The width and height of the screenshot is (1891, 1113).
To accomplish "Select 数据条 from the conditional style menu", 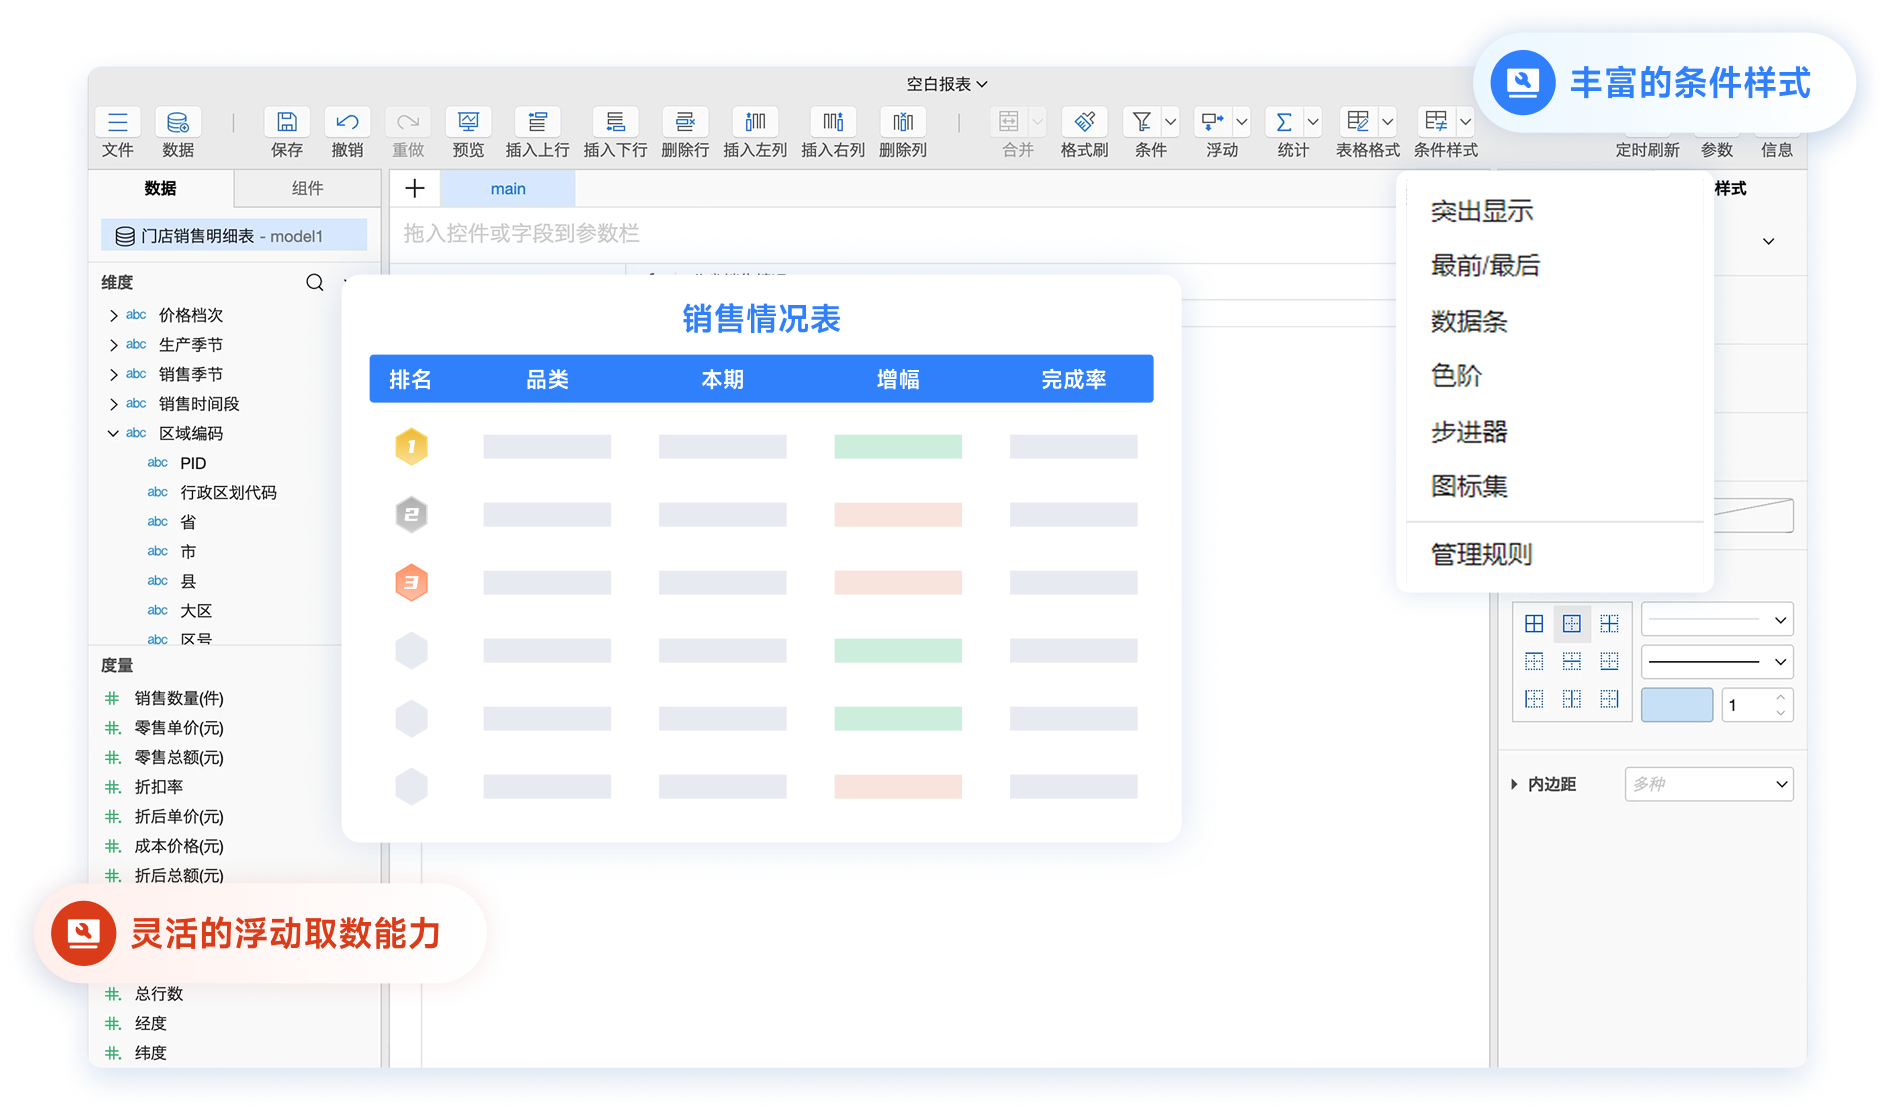I will pos(1468,321).
